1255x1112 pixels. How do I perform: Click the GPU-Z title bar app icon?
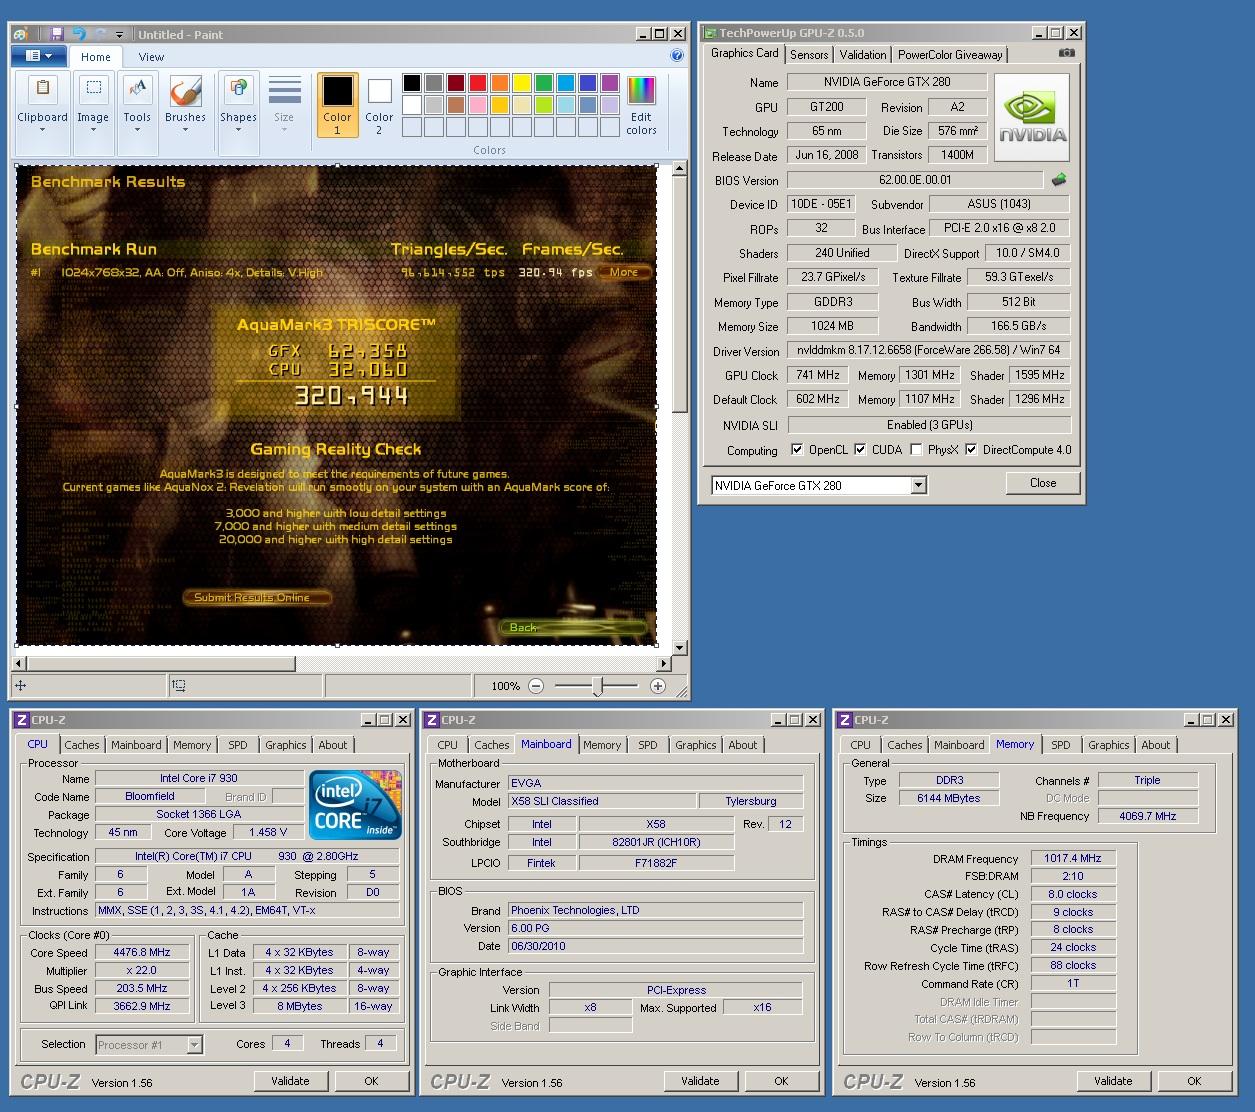pos(709,33)
